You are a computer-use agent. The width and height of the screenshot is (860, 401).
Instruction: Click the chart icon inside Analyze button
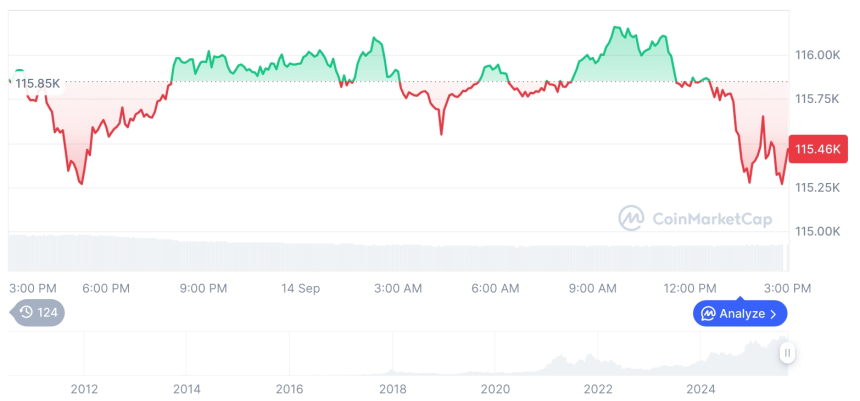pos(709,313)
